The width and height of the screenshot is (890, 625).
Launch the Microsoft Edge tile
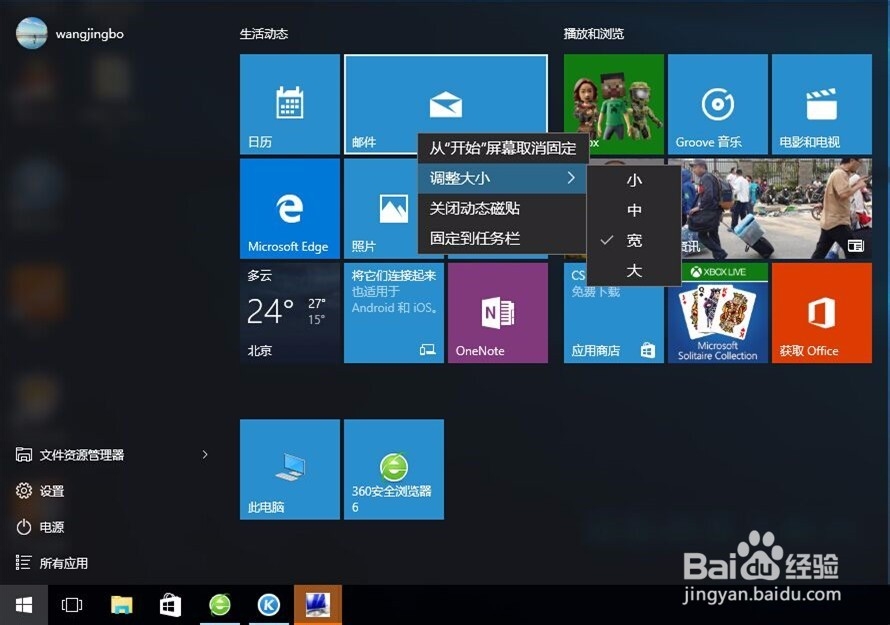tap(289, 208)
